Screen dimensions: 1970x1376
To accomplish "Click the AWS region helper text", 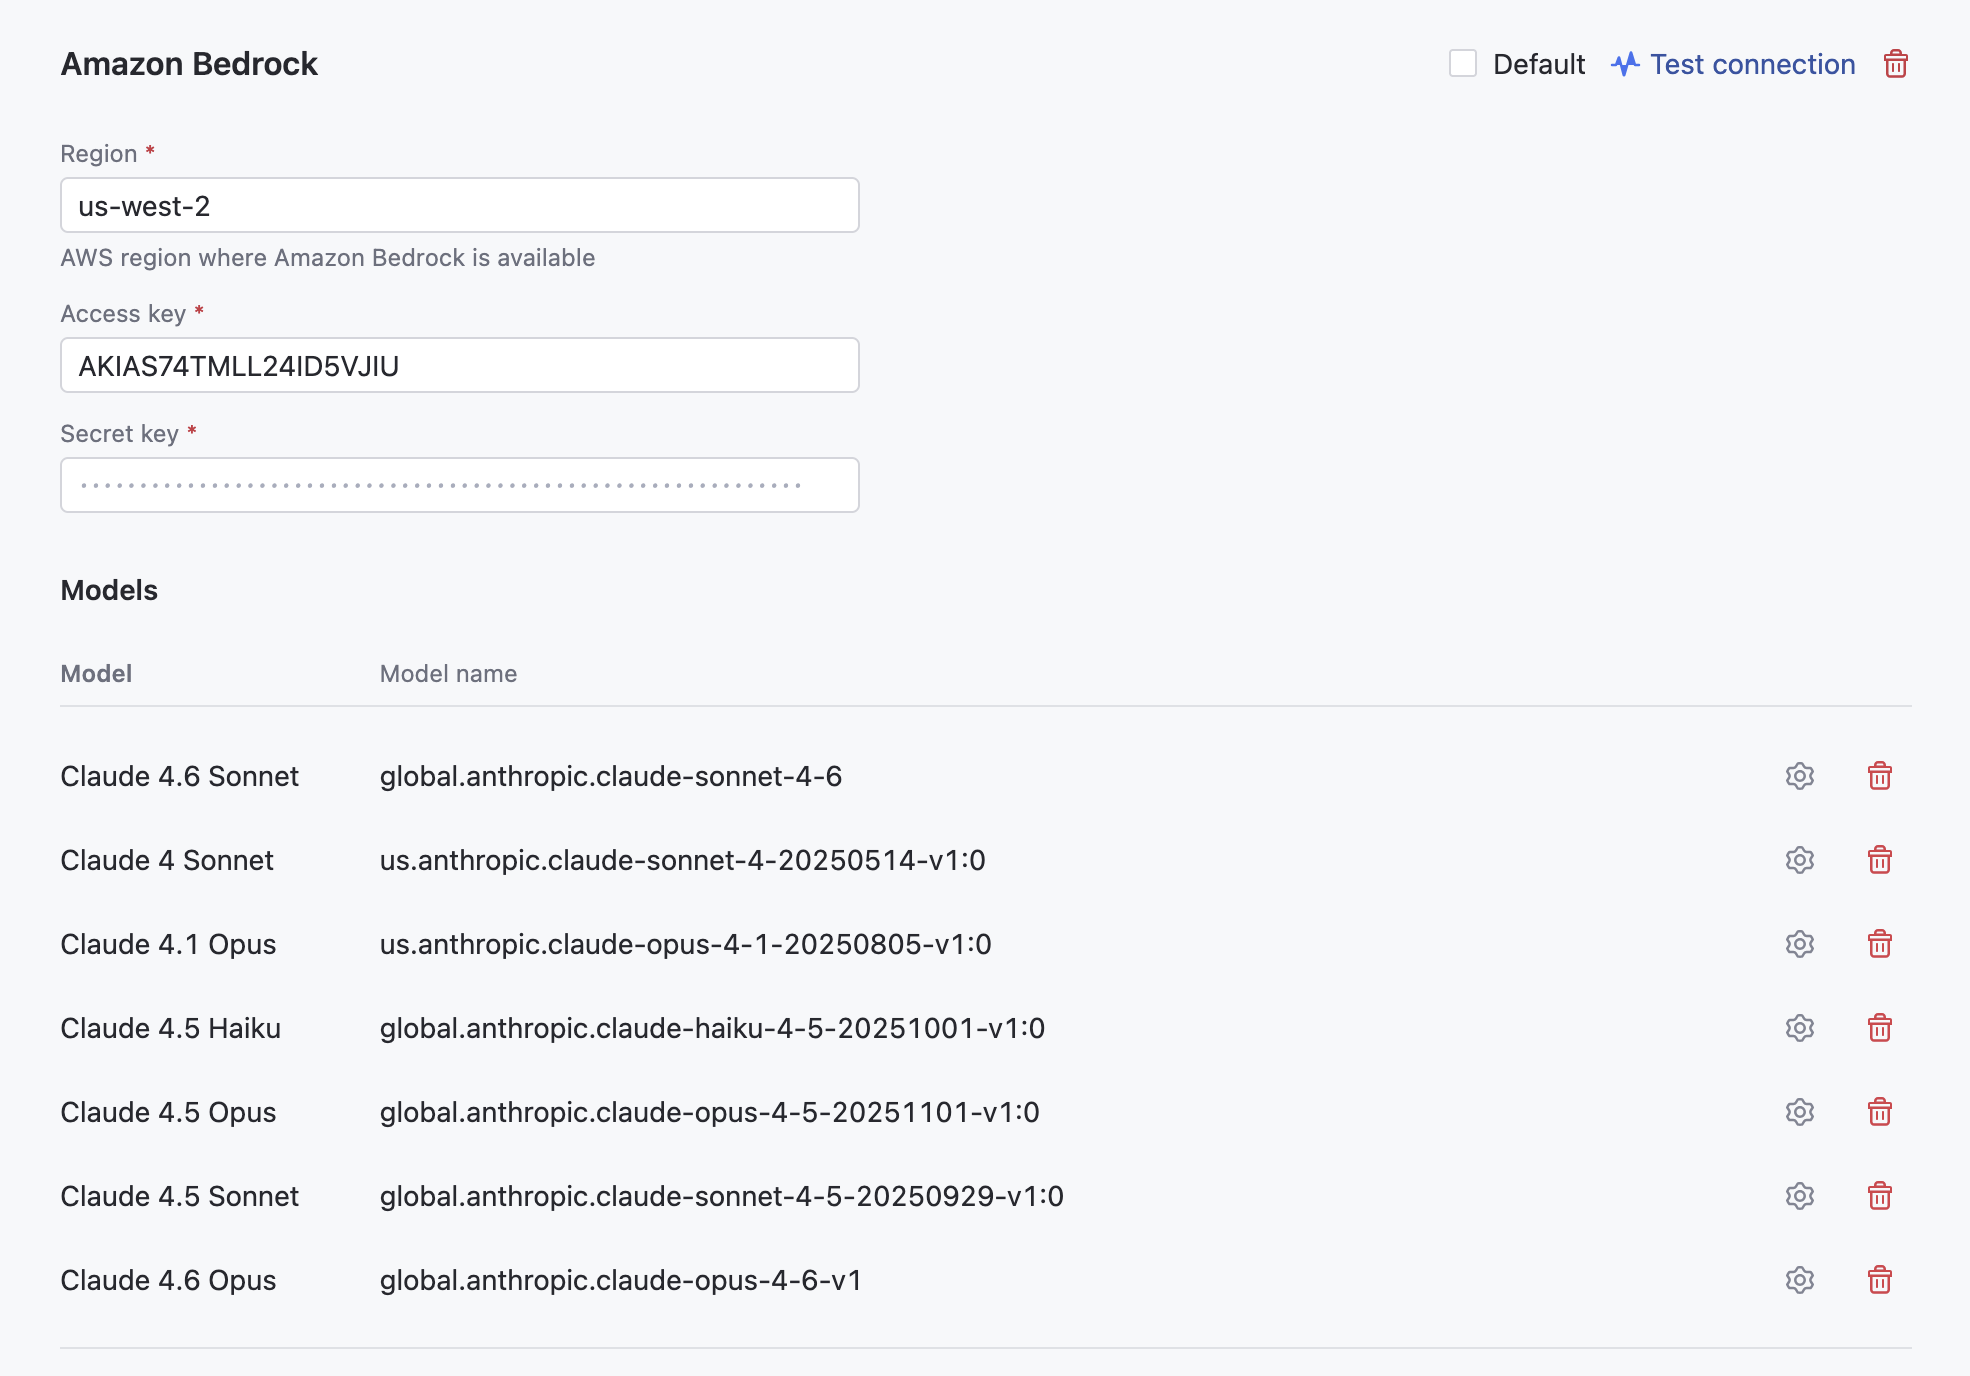I will 328,258.
